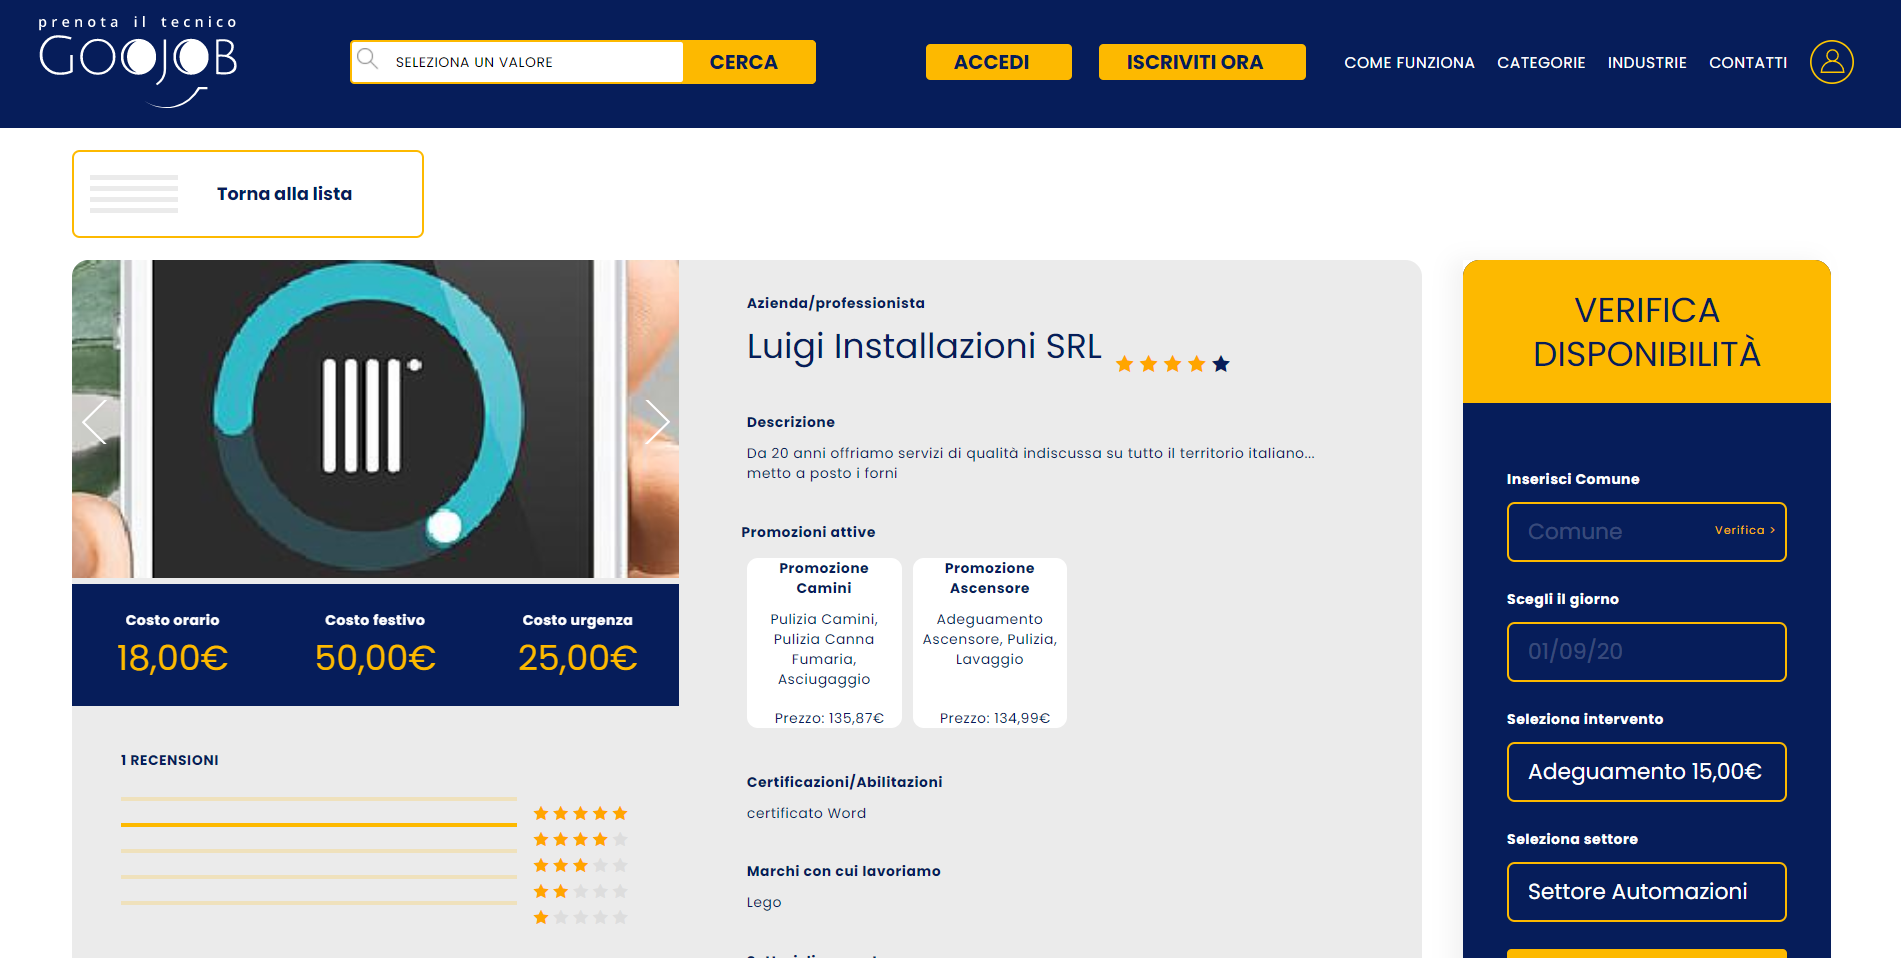Click the five-star review progress bar
The height and width of the screenshot is (958, 1901).
319,799
